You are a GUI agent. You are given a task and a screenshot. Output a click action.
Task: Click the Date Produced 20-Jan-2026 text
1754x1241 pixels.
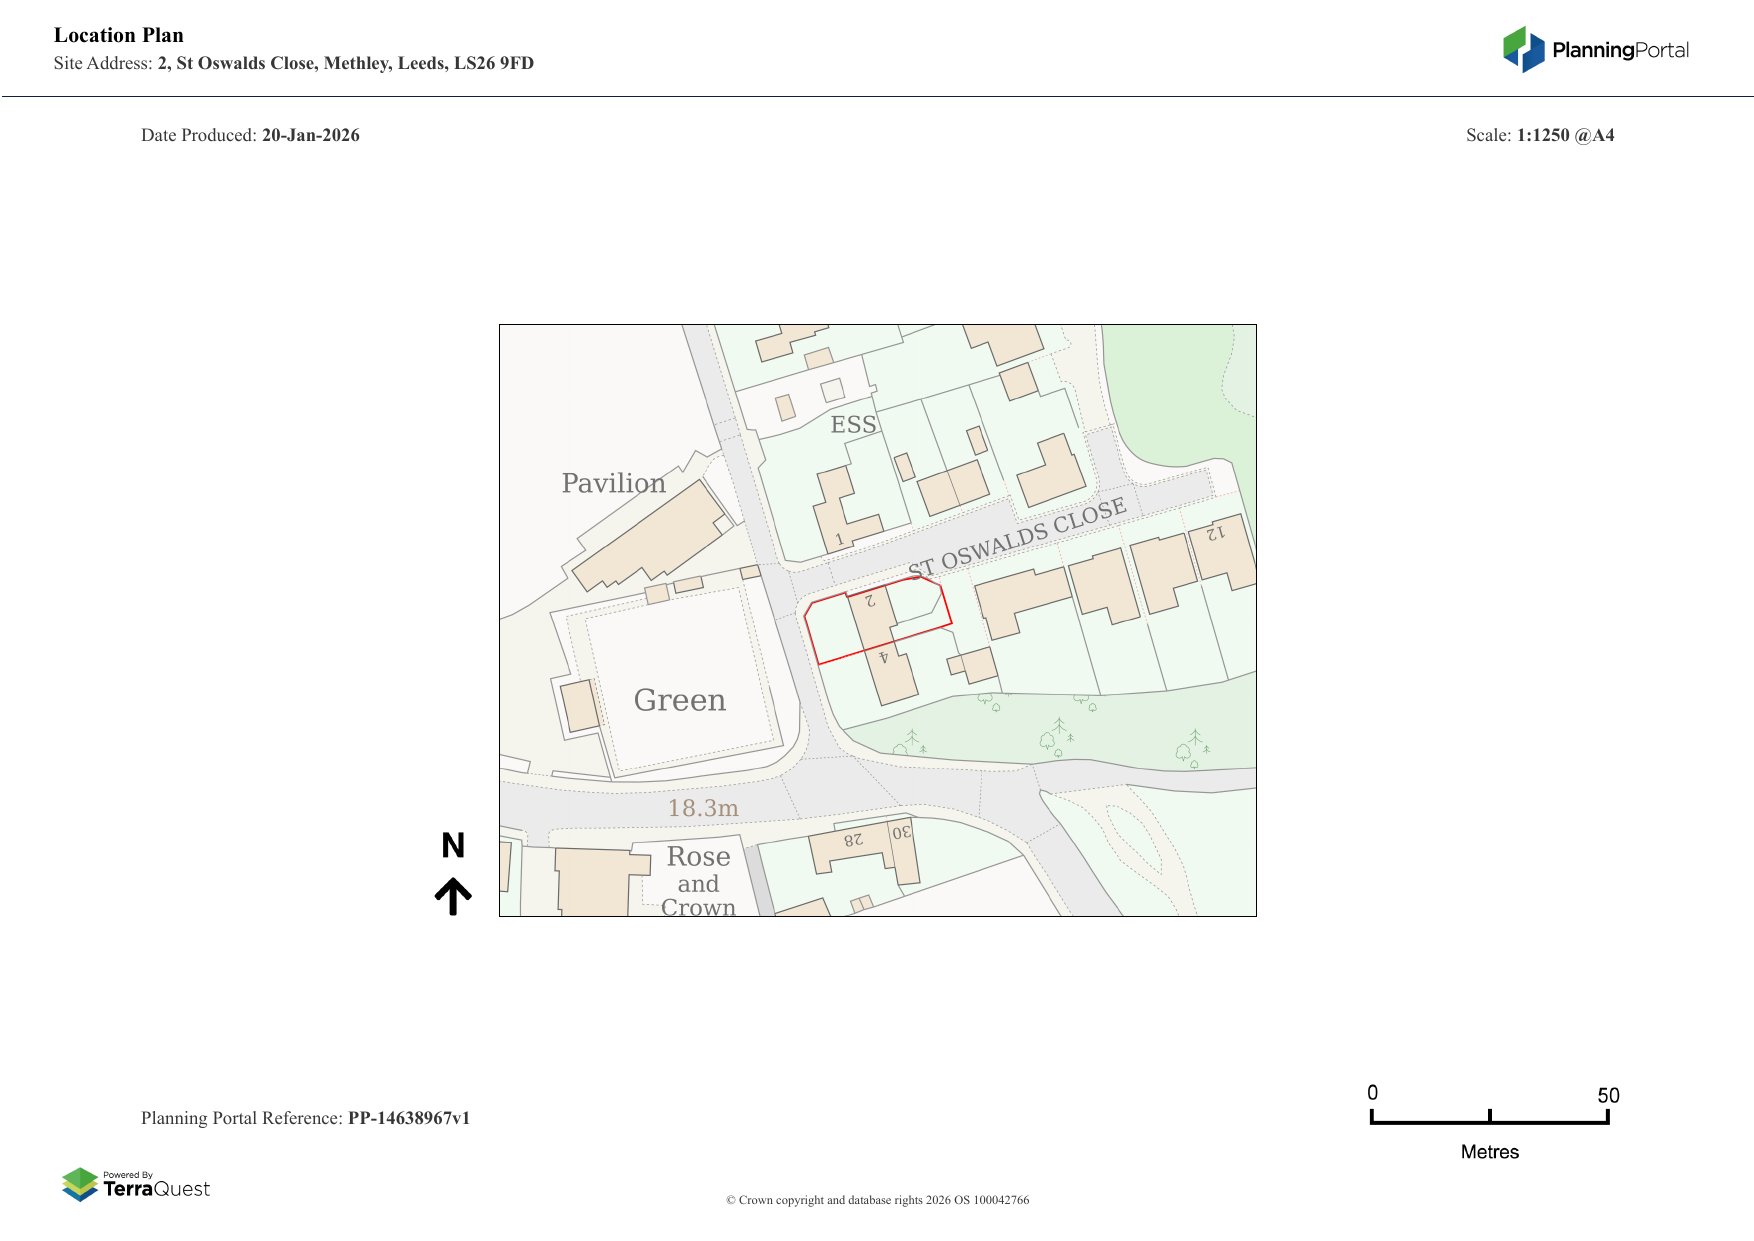click(250, 135)
